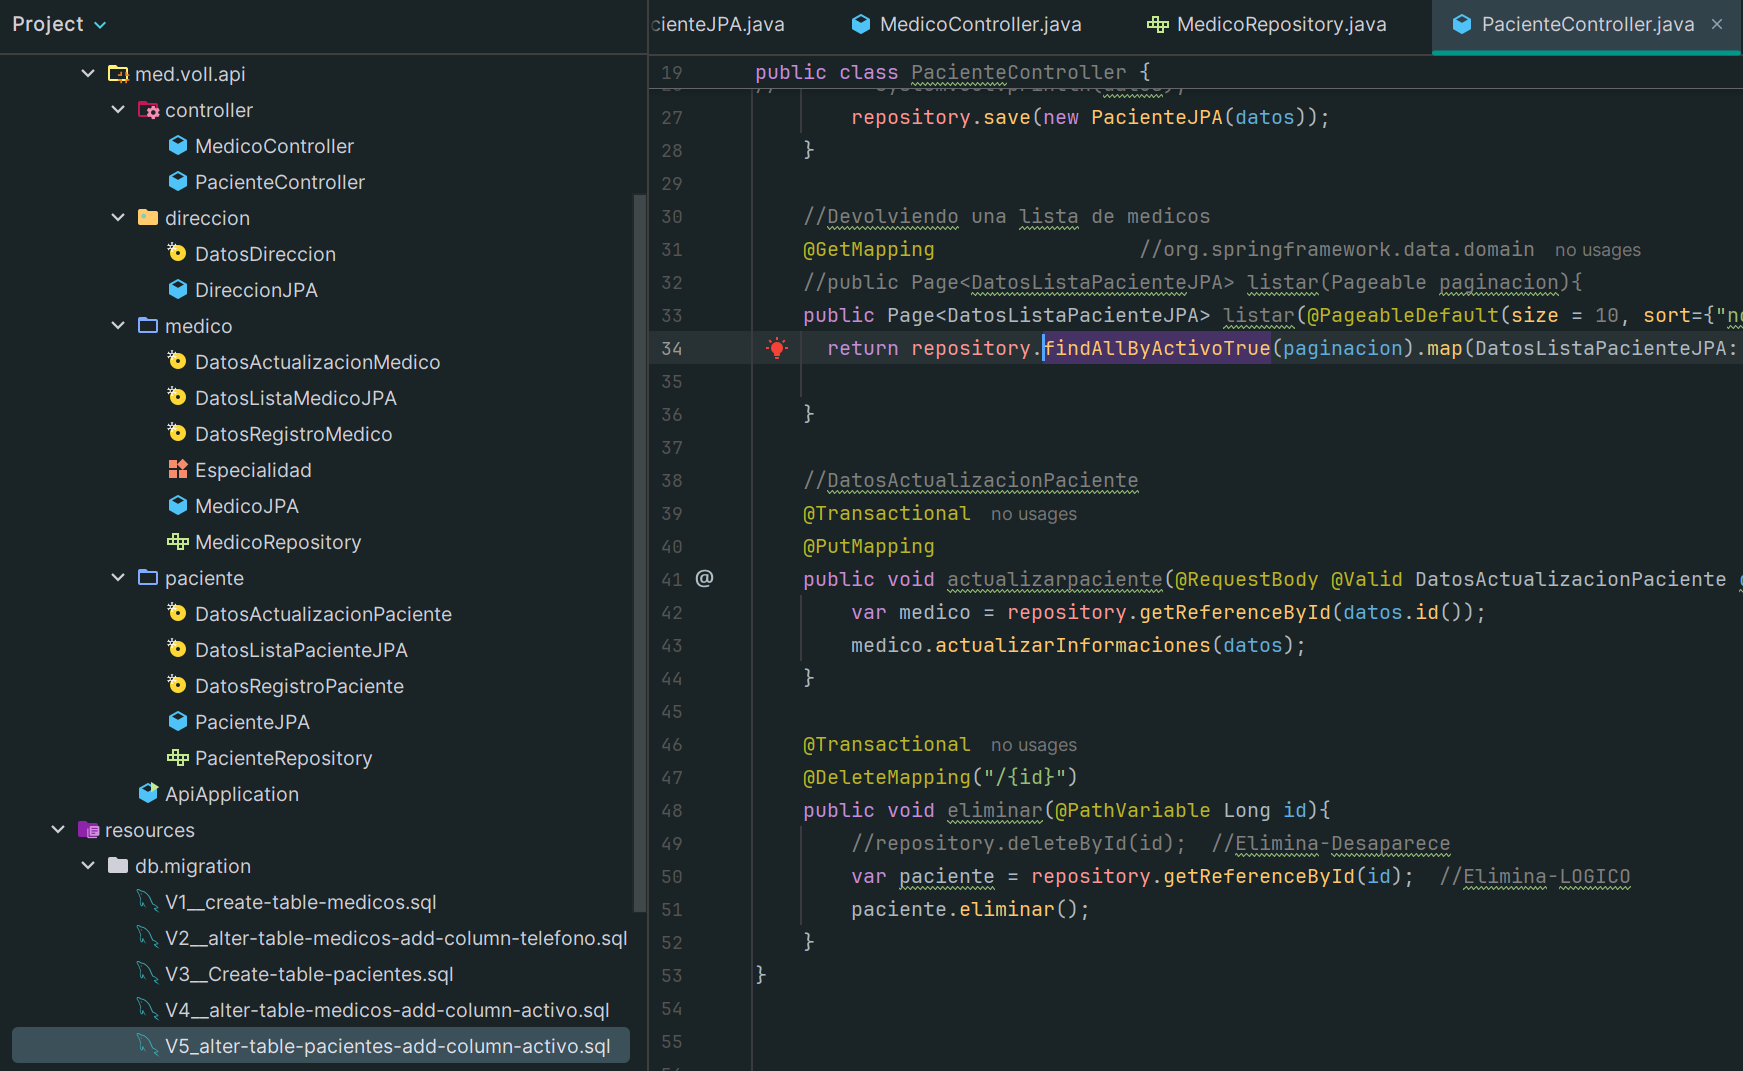The image size is (1743, 1071).
Task: Click the ApiApplication Spring Boot class icon
Action: coord(148,794)
